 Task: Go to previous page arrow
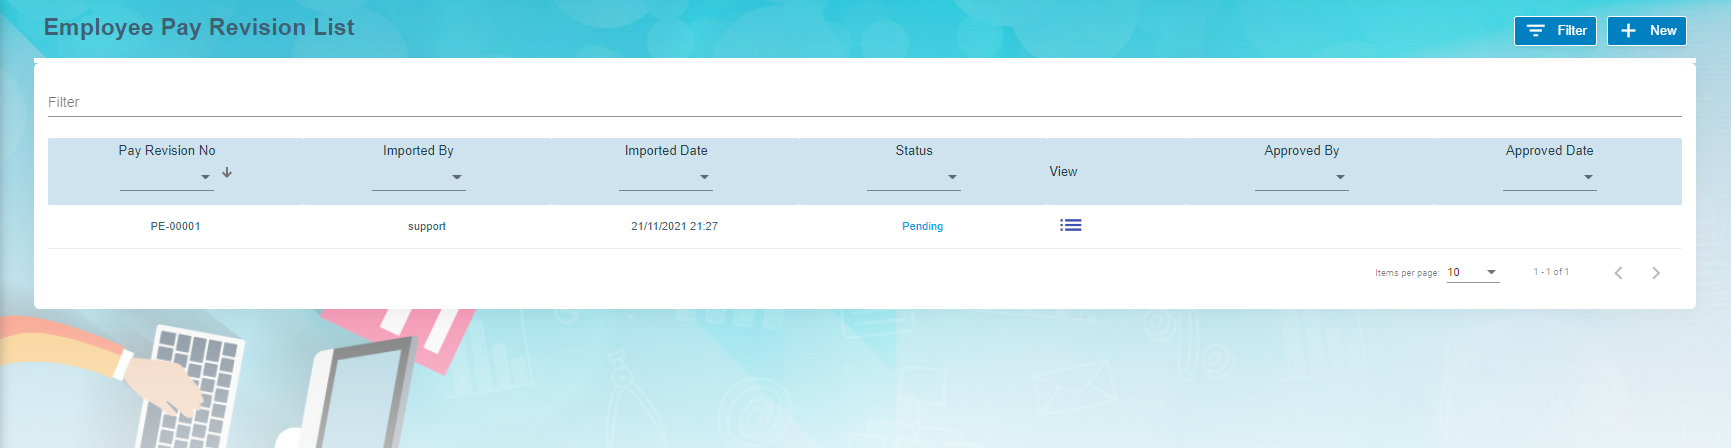[1618, 273]
